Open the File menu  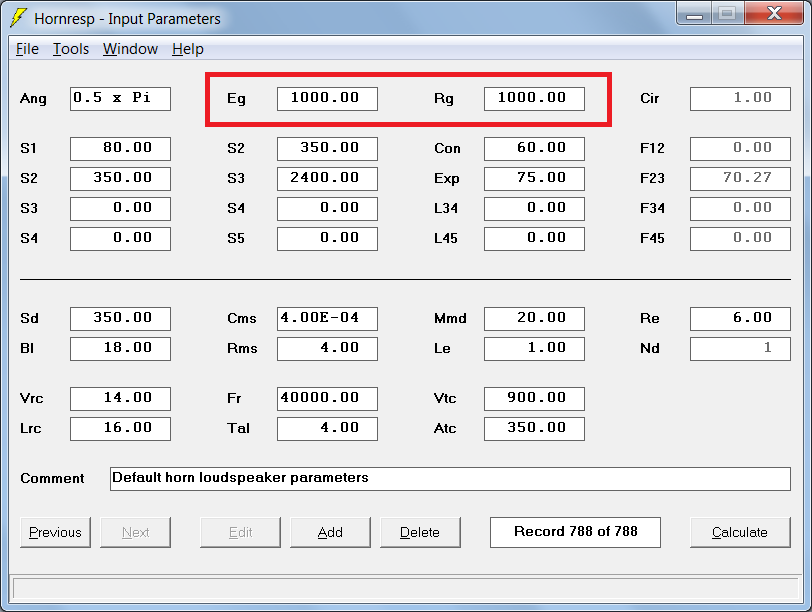(x=27, y=49)
